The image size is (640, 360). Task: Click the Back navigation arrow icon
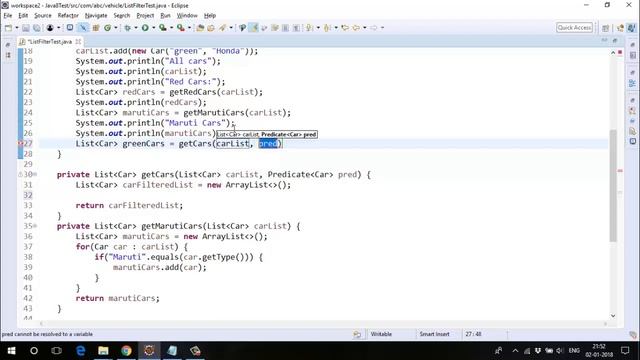click(356, 28)
